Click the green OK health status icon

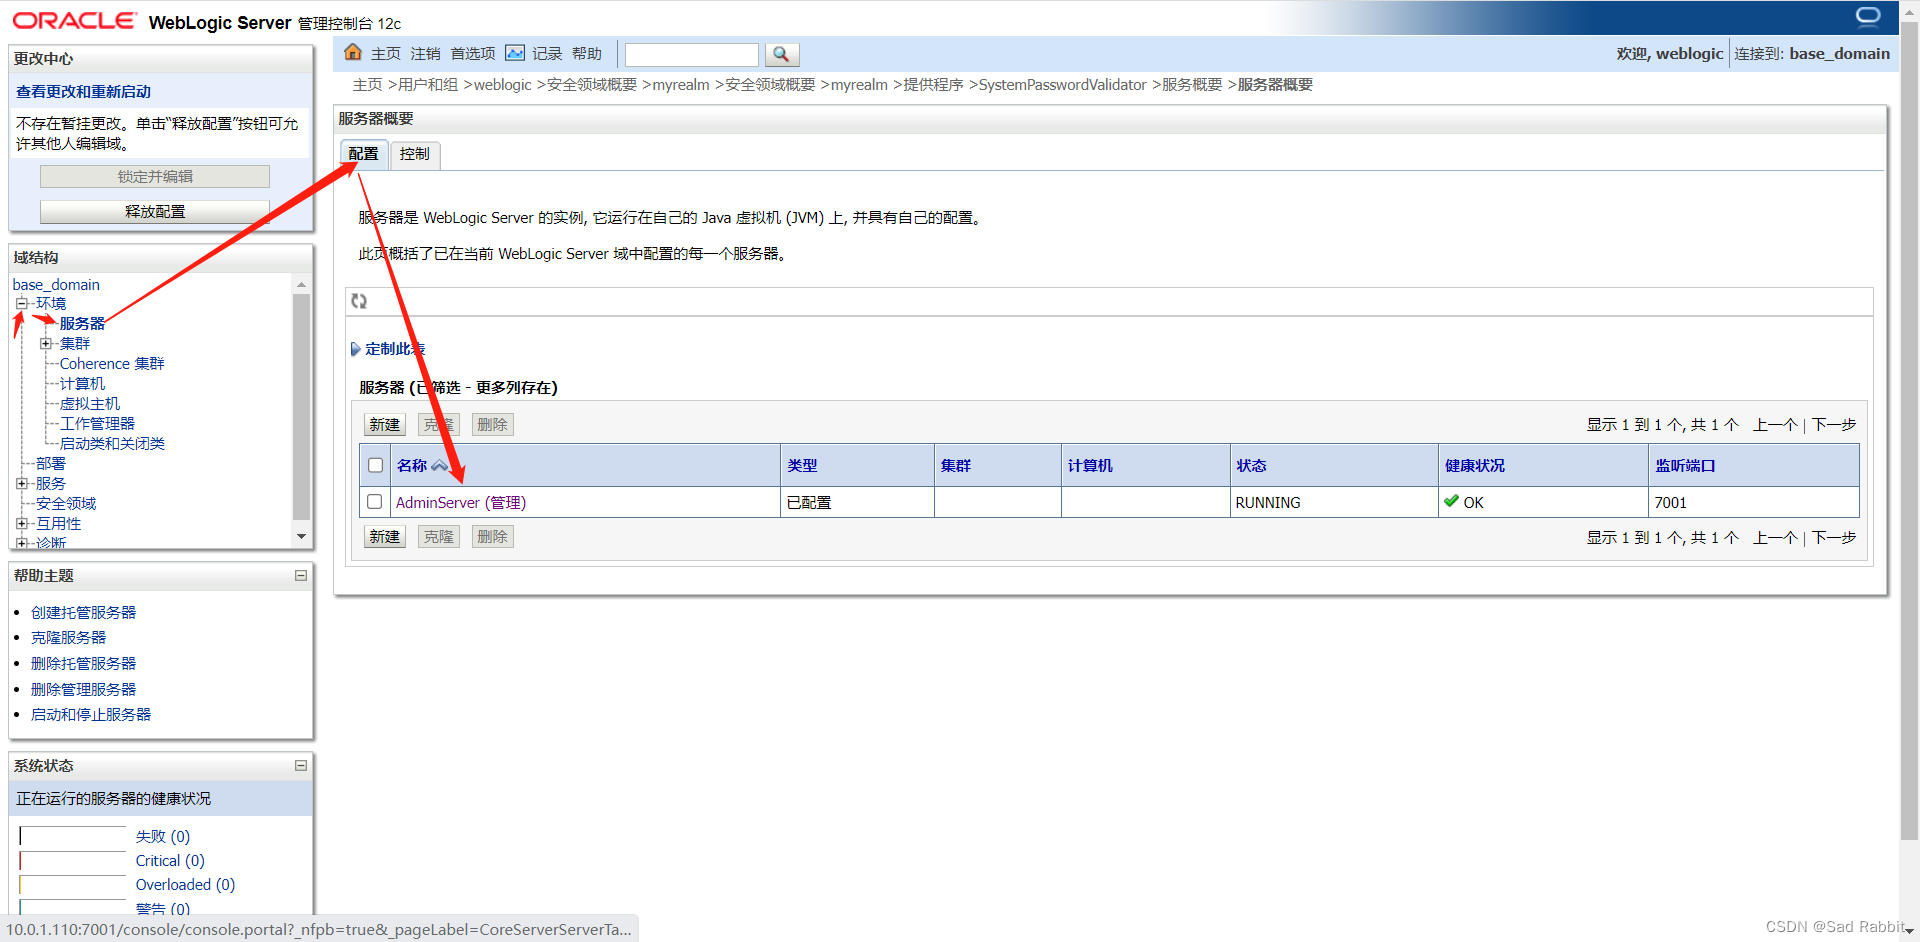(x=1452, y=501)
